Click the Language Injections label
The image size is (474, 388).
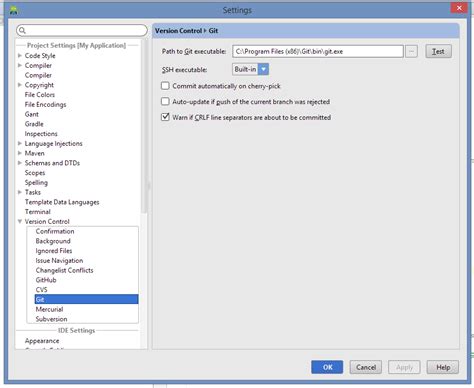(53, 143)
